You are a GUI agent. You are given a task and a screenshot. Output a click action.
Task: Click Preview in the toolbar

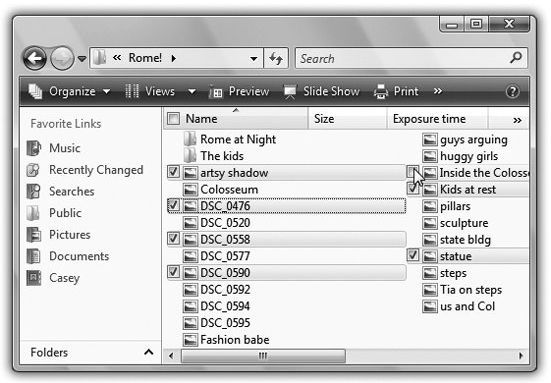click(x=239, y=92)
